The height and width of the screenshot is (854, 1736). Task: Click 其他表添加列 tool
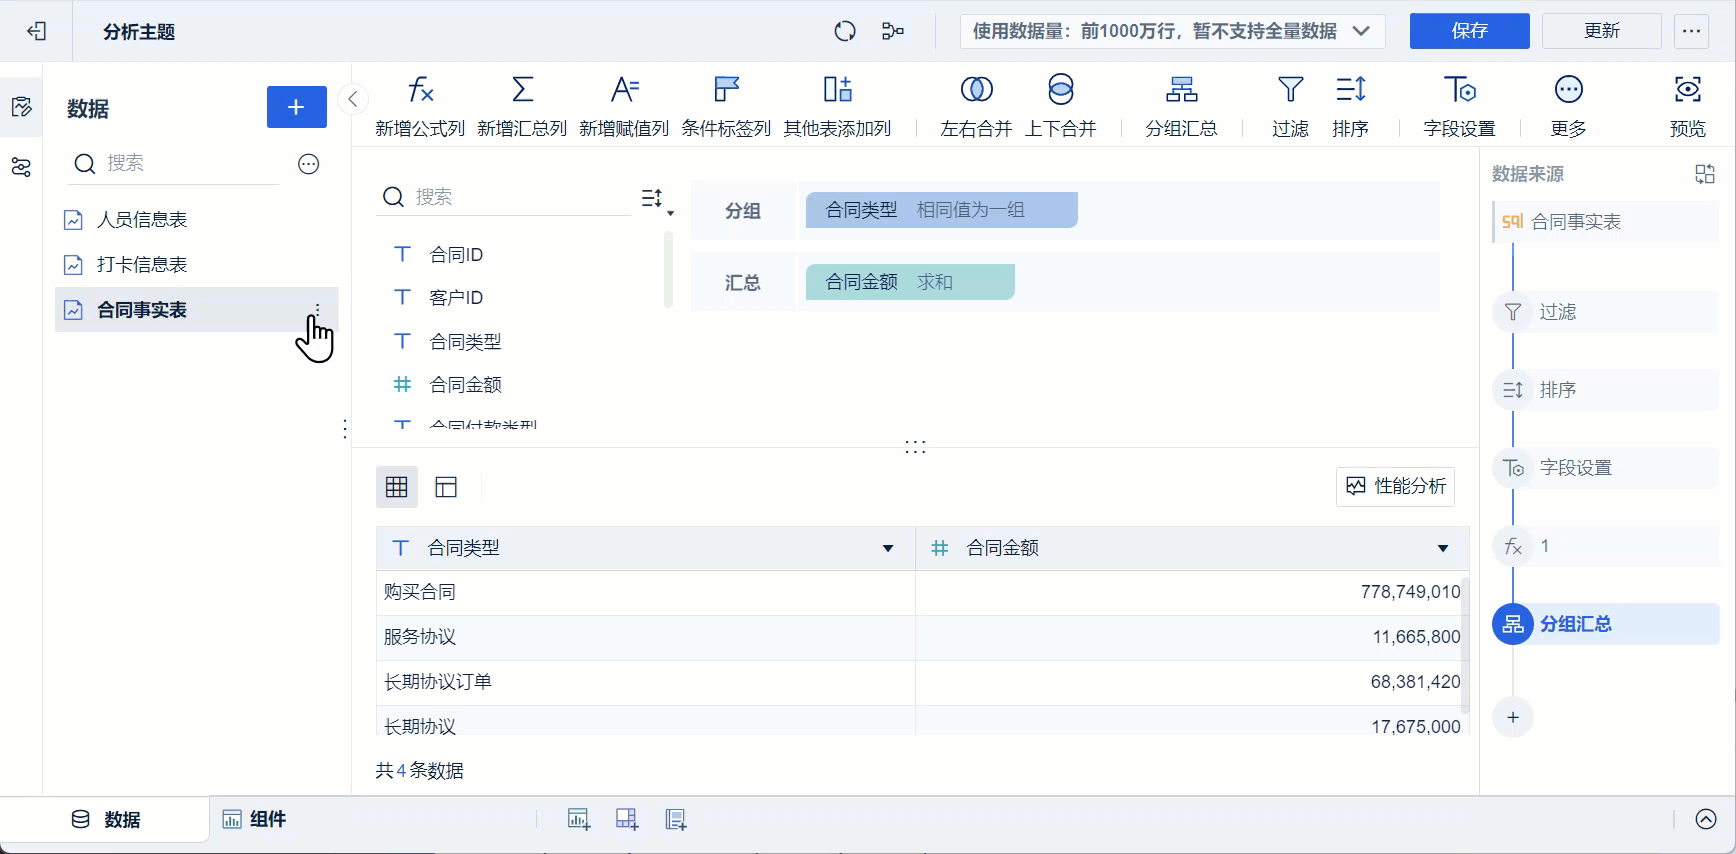tap(837, 106)
